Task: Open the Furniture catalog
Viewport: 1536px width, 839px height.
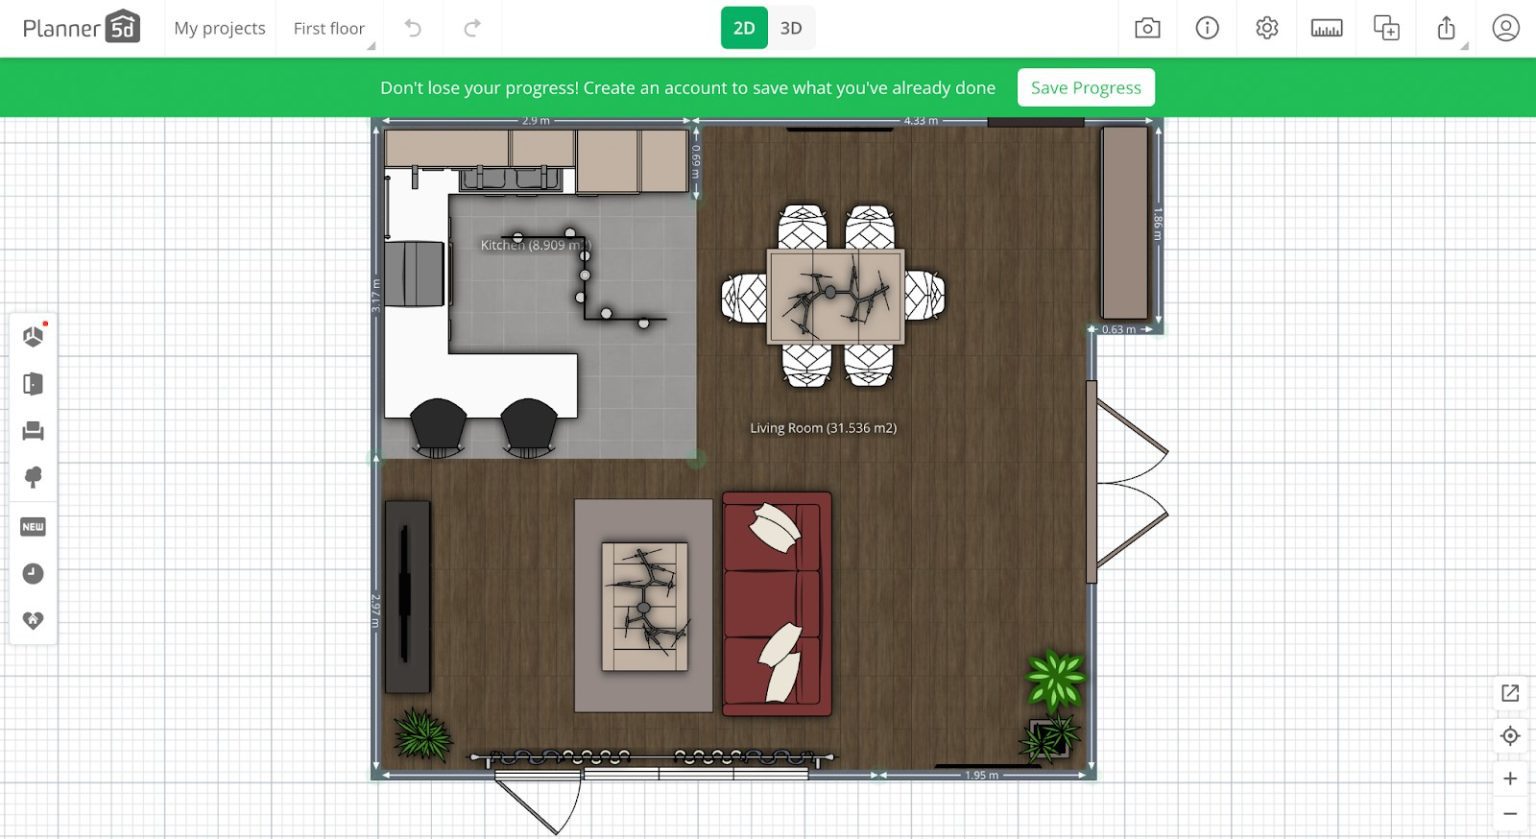Action: [x=33, y=430]
